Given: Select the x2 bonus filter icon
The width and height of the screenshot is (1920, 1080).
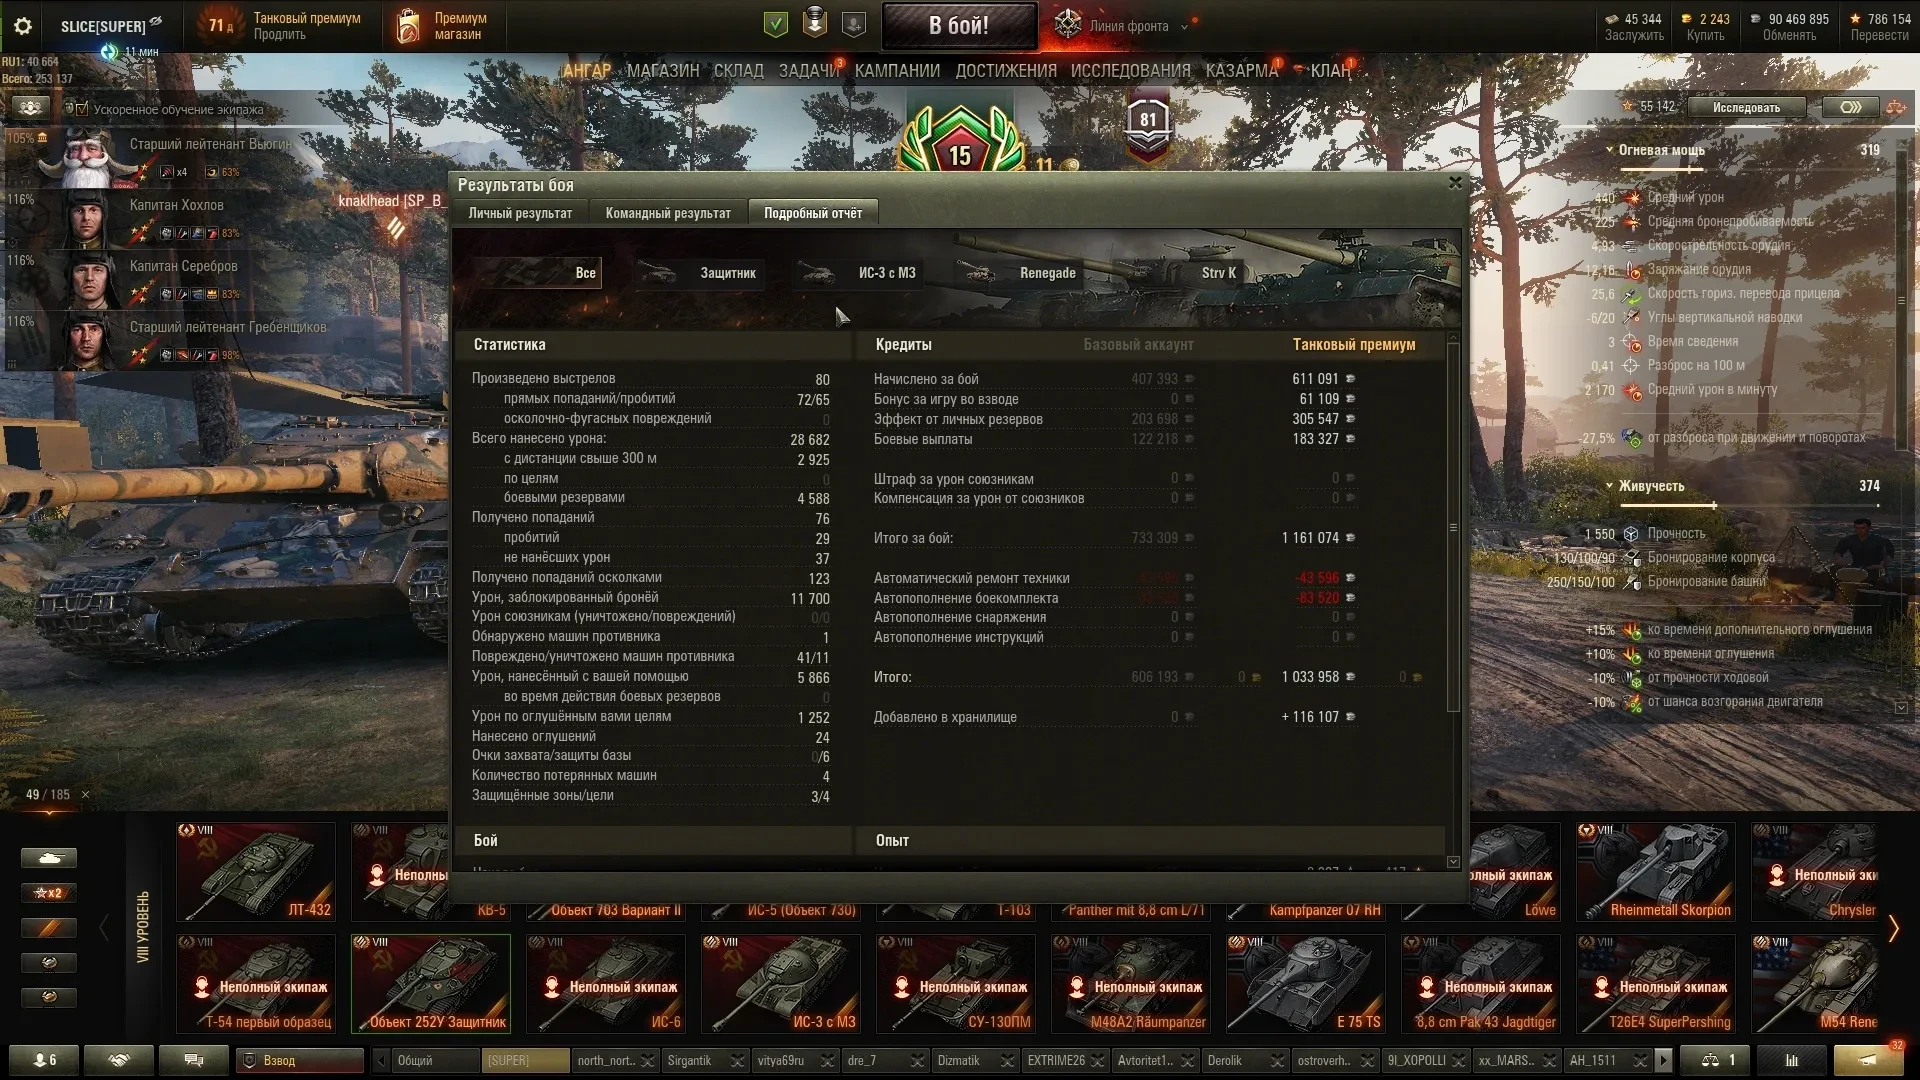Looking at the screenshot, I should coord(48,893).
